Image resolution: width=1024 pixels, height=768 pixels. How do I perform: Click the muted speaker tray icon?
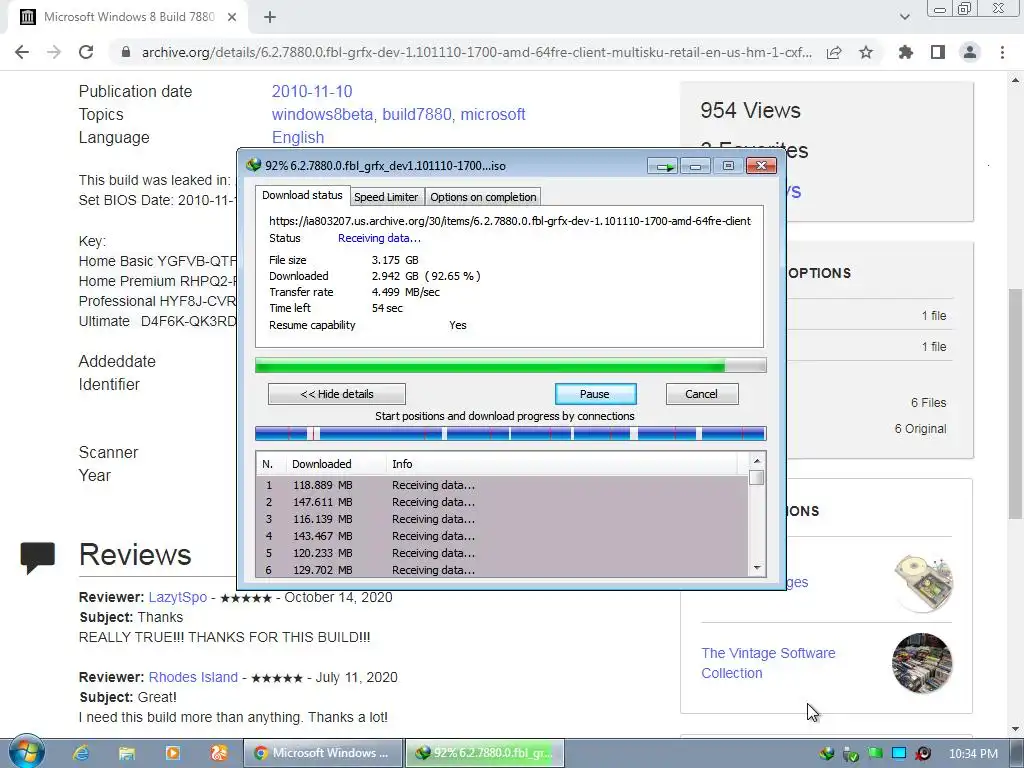[923, 753]
